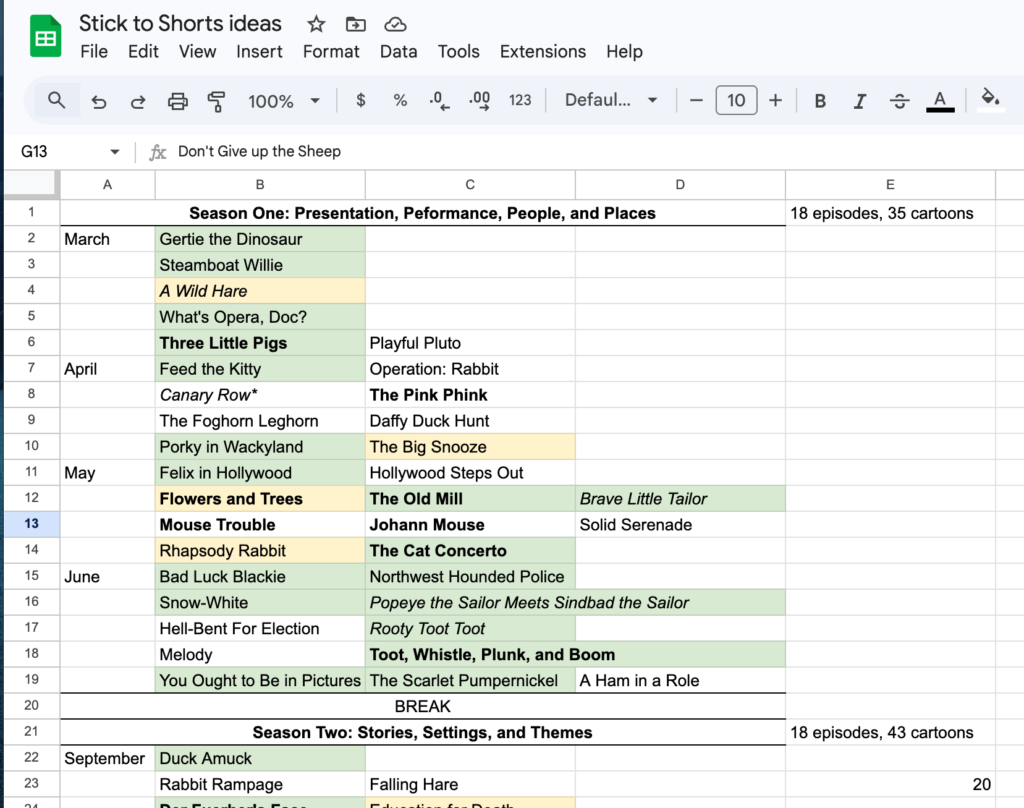Increase decimal places
1024x808 pixels.
(480, 100)
